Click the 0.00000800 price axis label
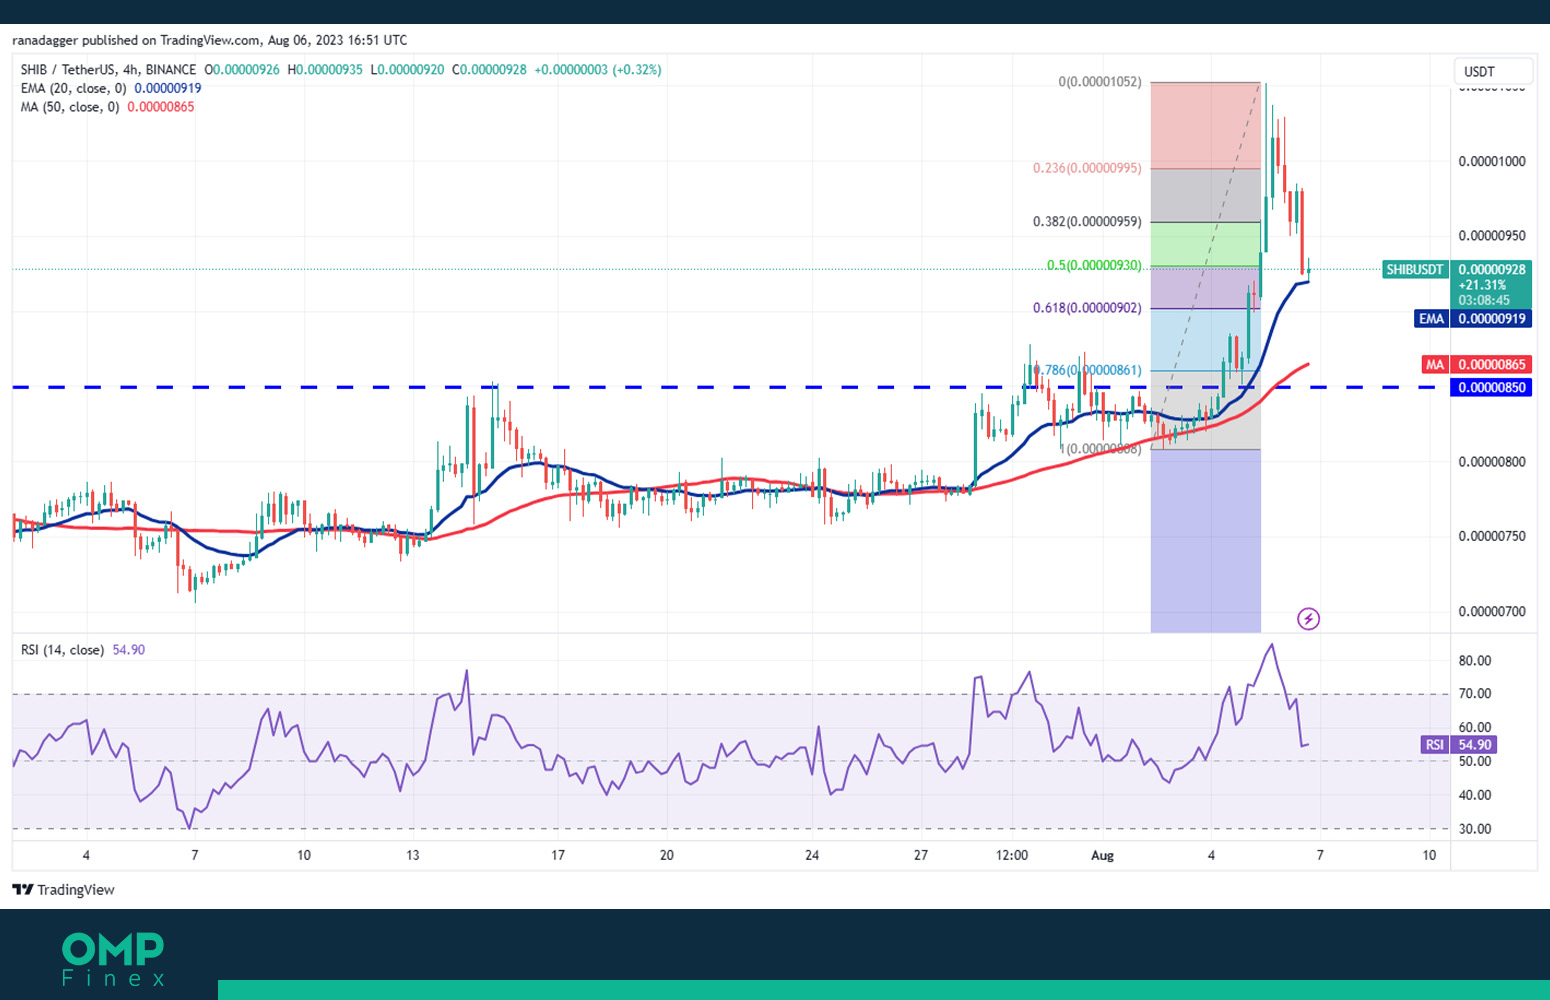 pyautogui.click(x=1492, y=462)
